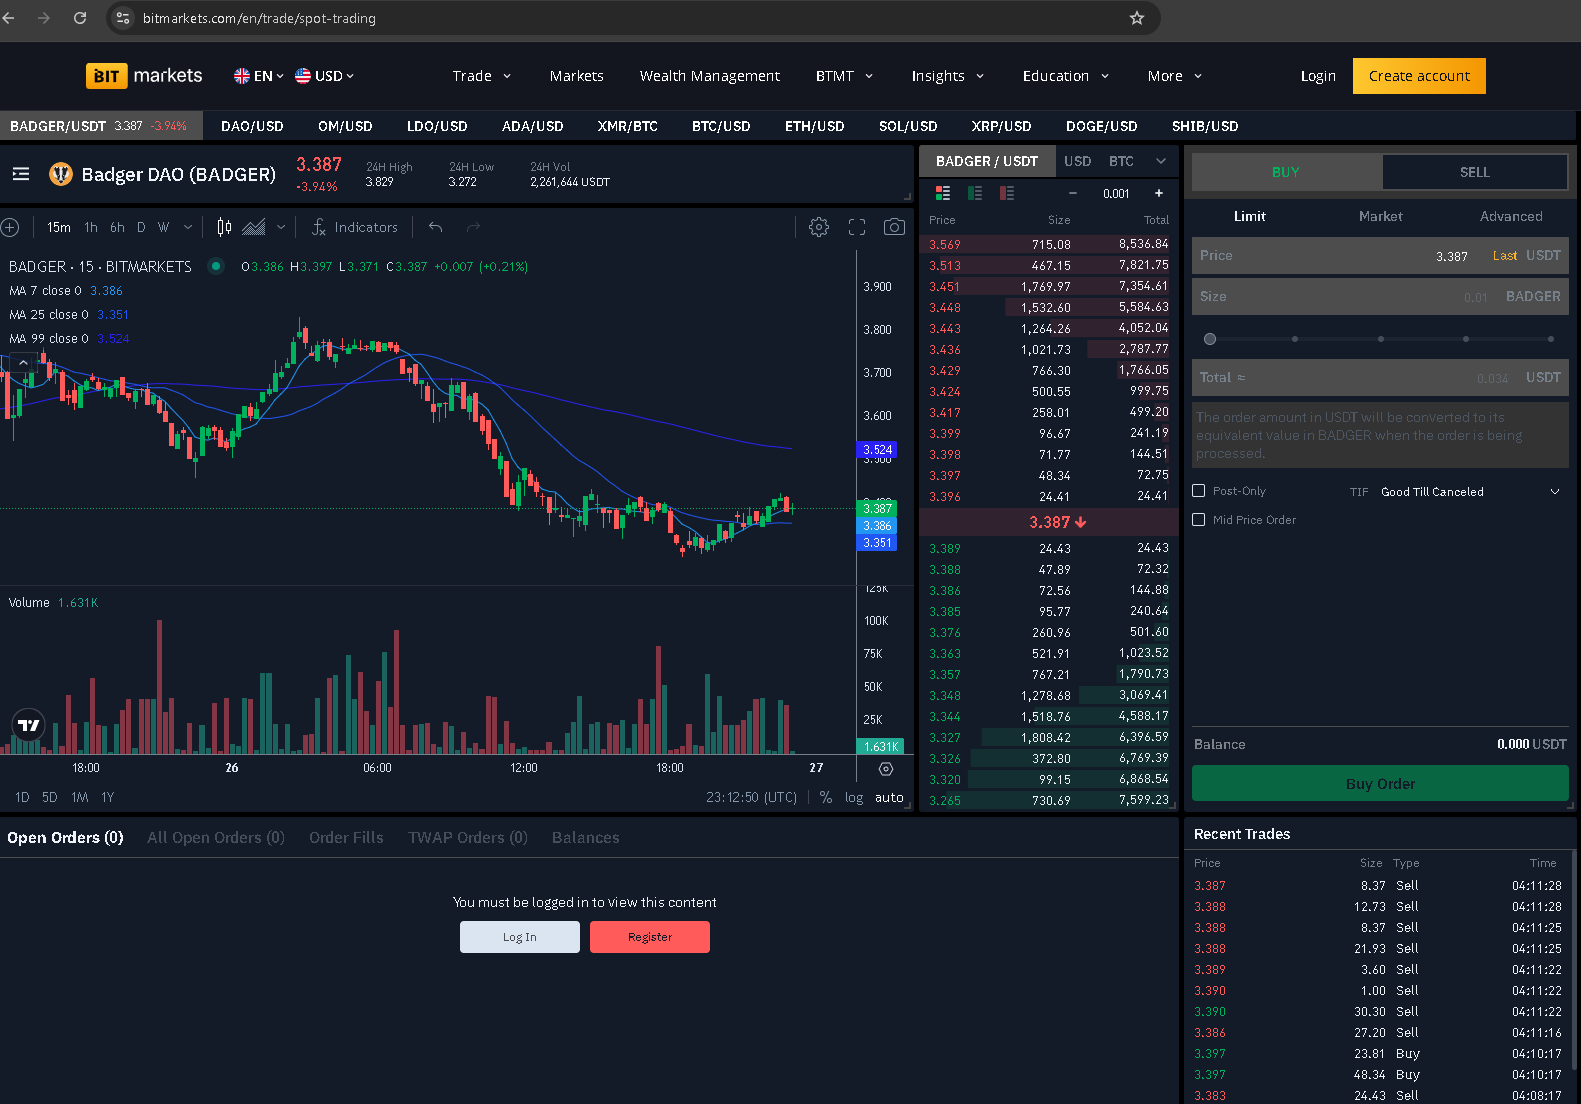
Task: Switch to TWAP Orders tab
Action: [x=468, y=837]
